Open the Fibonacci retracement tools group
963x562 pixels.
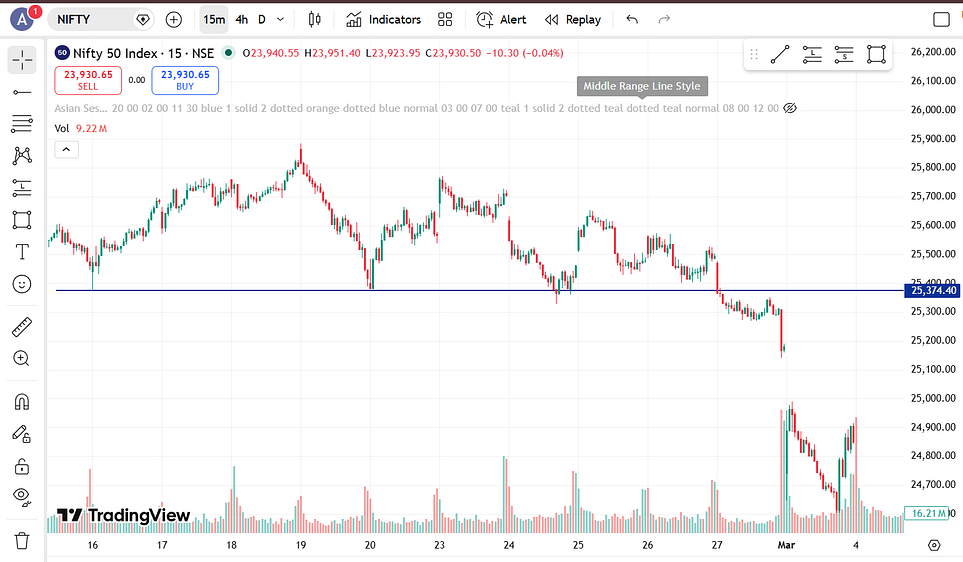[22, 123]
